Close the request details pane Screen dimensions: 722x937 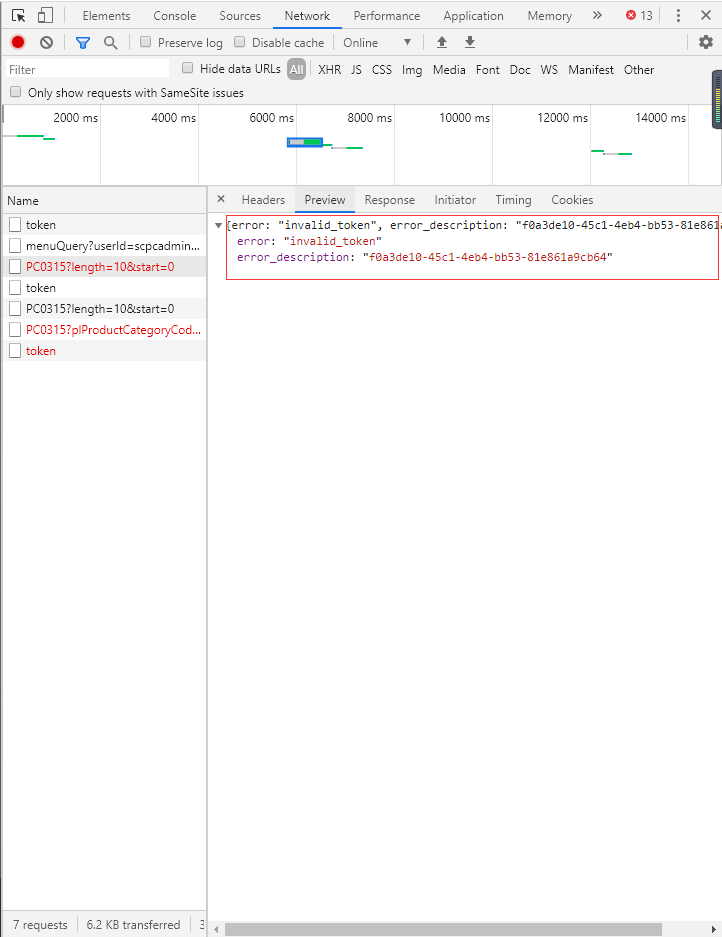221,199
